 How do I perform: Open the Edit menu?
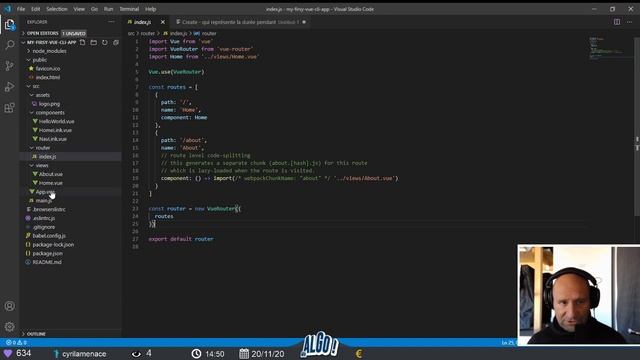click(x=36, y=9)
